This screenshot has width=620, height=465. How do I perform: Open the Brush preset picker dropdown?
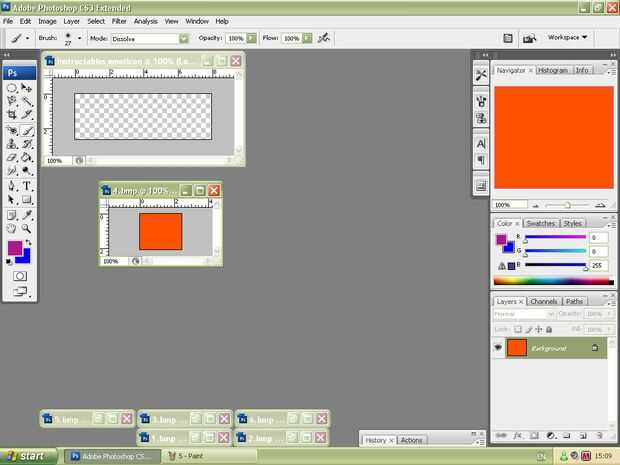coord(79,38)
